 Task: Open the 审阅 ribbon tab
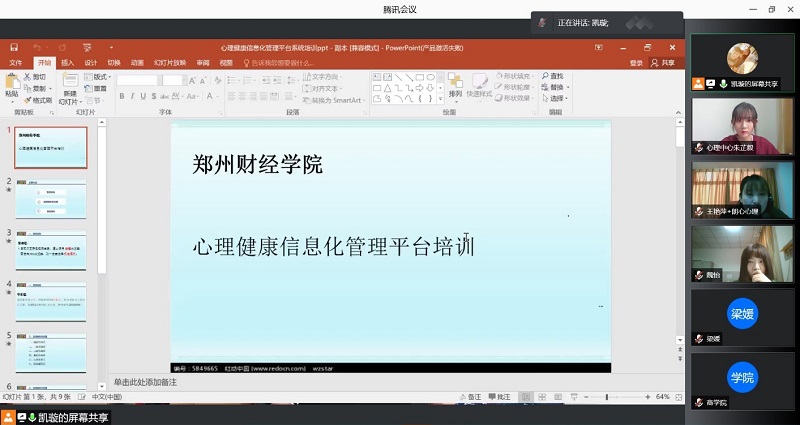coord(203,63)
